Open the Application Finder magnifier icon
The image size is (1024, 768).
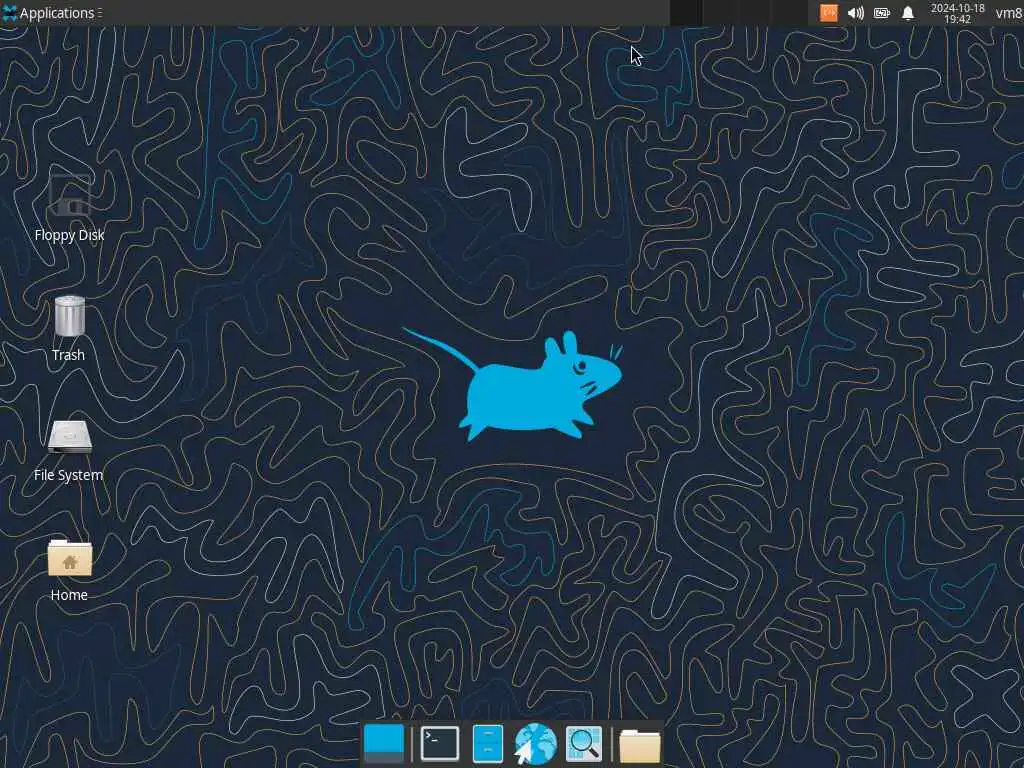coord(583,743)
